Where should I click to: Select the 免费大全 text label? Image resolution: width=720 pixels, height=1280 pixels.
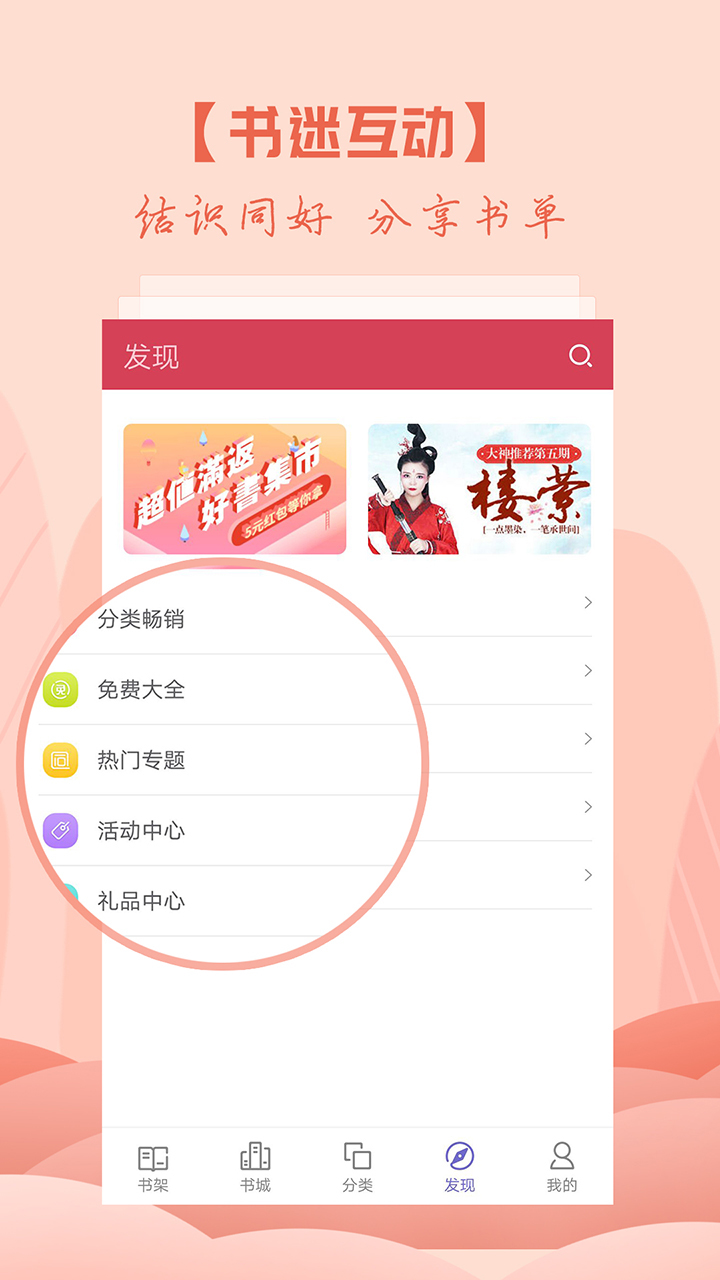[141, 690]
